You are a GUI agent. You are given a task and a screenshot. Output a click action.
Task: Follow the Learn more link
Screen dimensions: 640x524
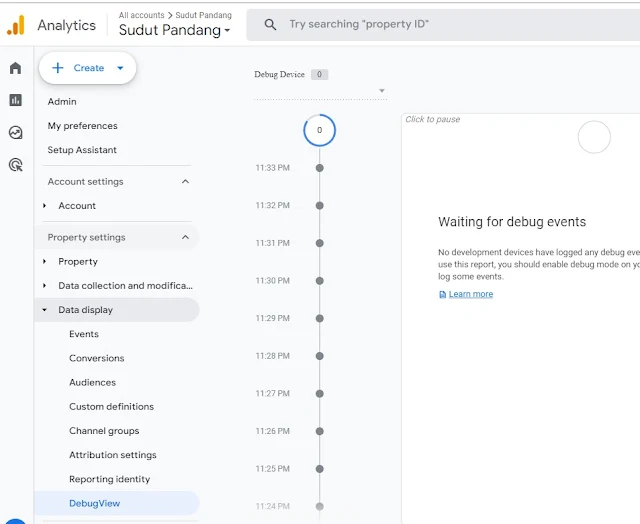[471, 294]
